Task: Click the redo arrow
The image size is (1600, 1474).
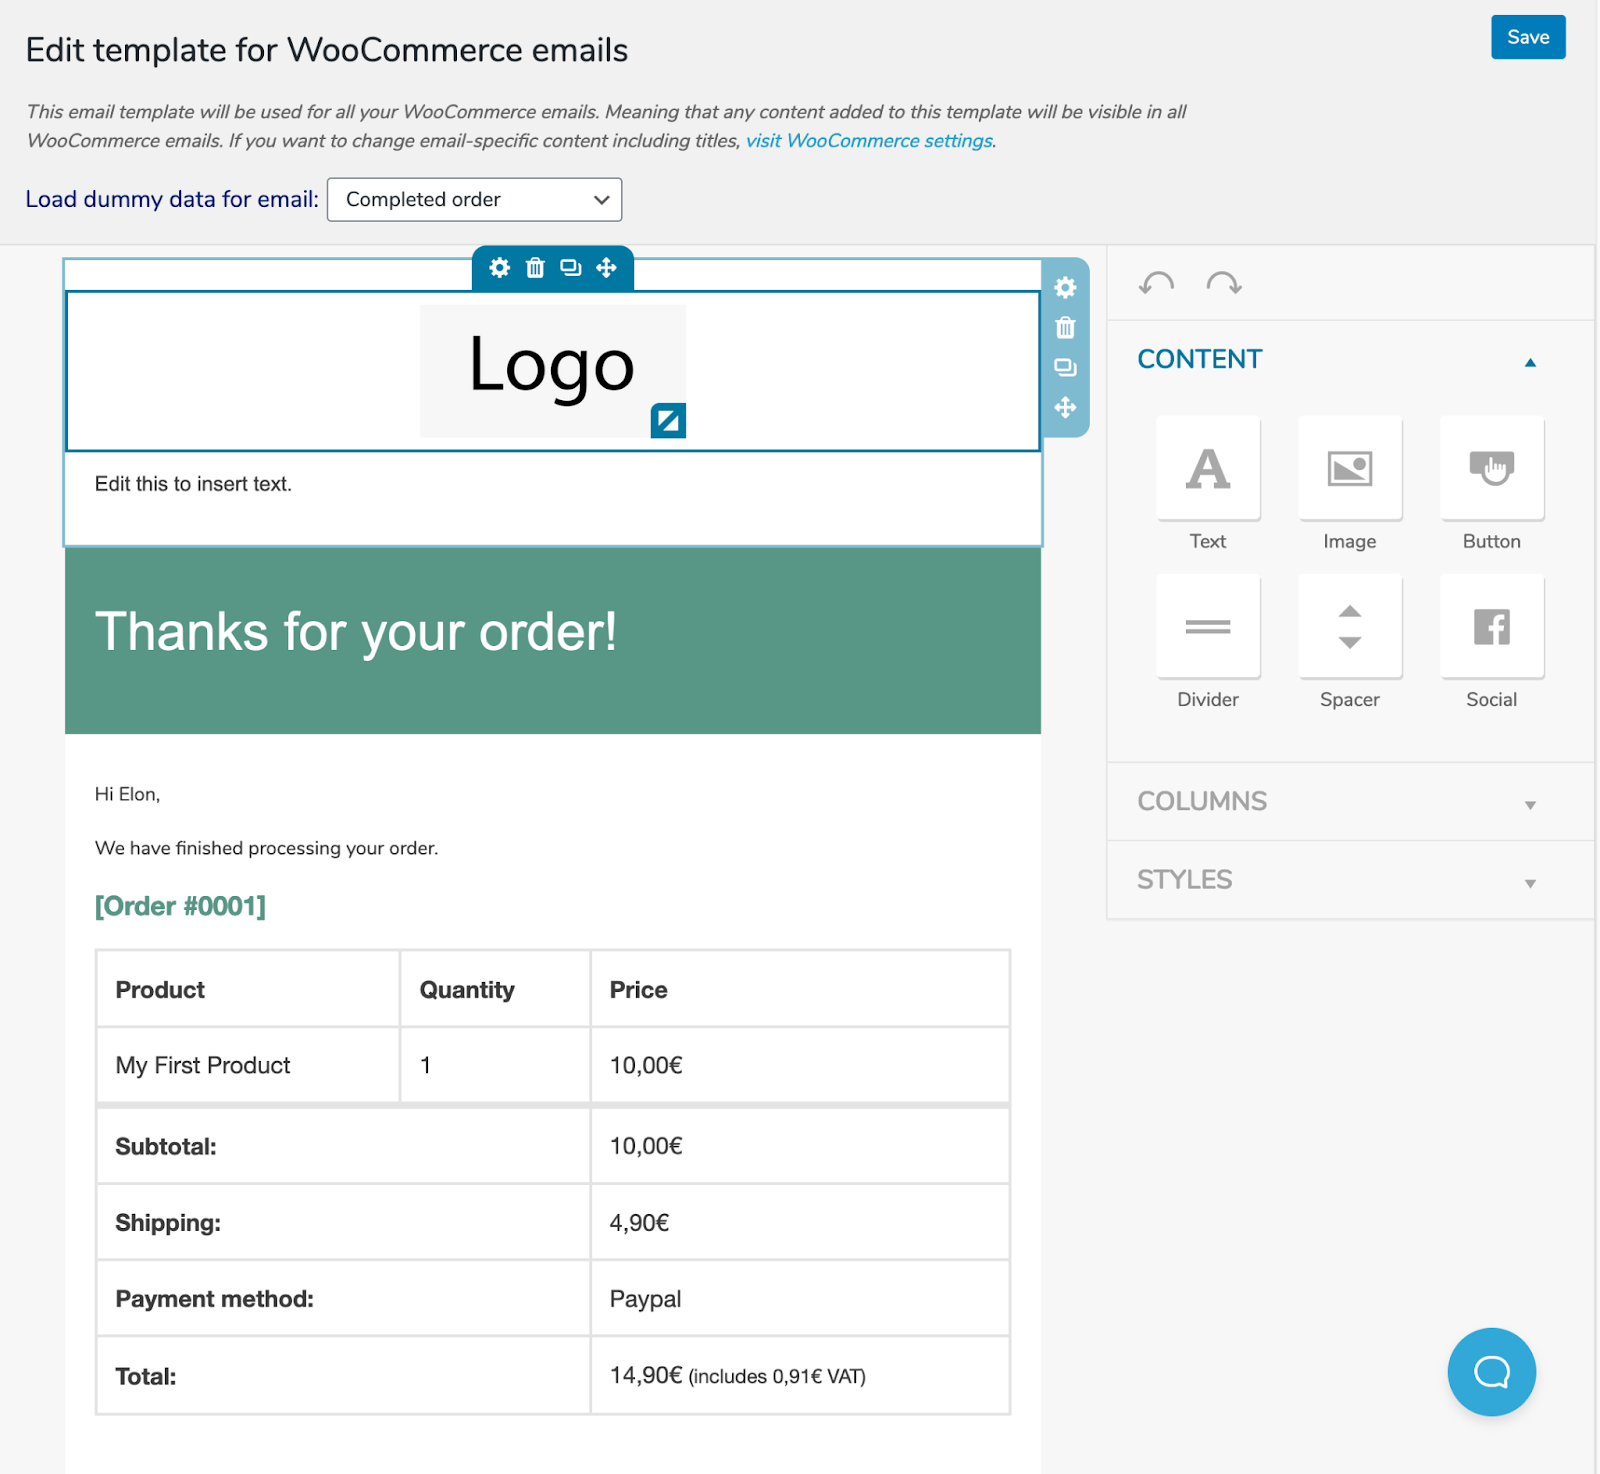Action: click(x=1224, y=284)
